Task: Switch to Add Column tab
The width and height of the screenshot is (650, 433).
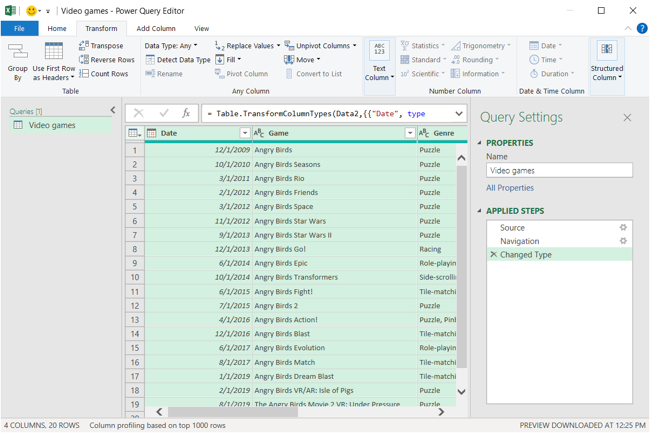Action: pos(156,29)
